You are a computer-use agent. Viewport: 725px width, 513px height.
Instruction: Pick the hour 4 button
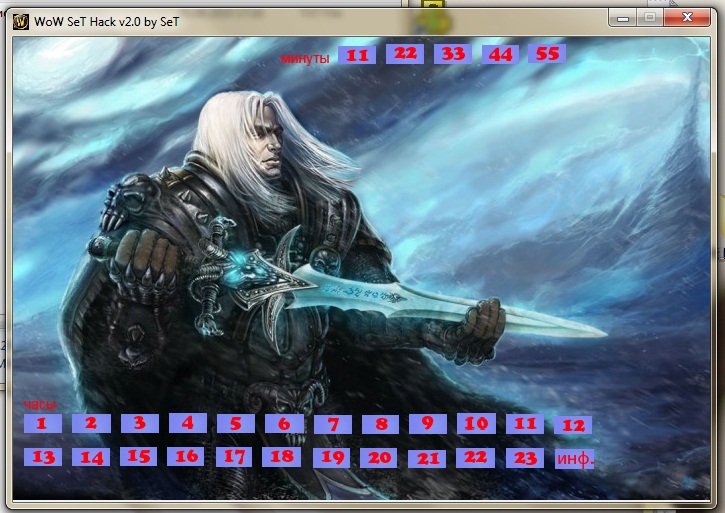(x=188, y=423)
